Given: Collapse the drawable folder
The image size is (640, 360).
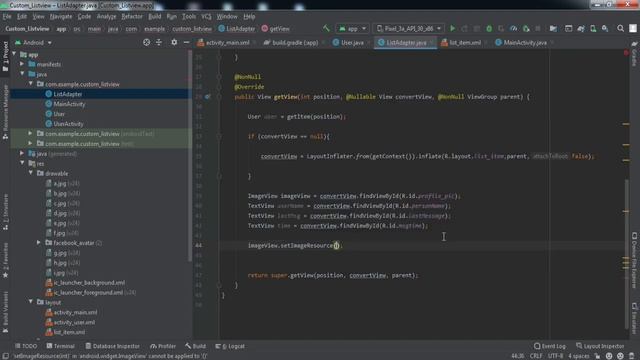Looking at the screenshot, I should [x=31, y=173].
